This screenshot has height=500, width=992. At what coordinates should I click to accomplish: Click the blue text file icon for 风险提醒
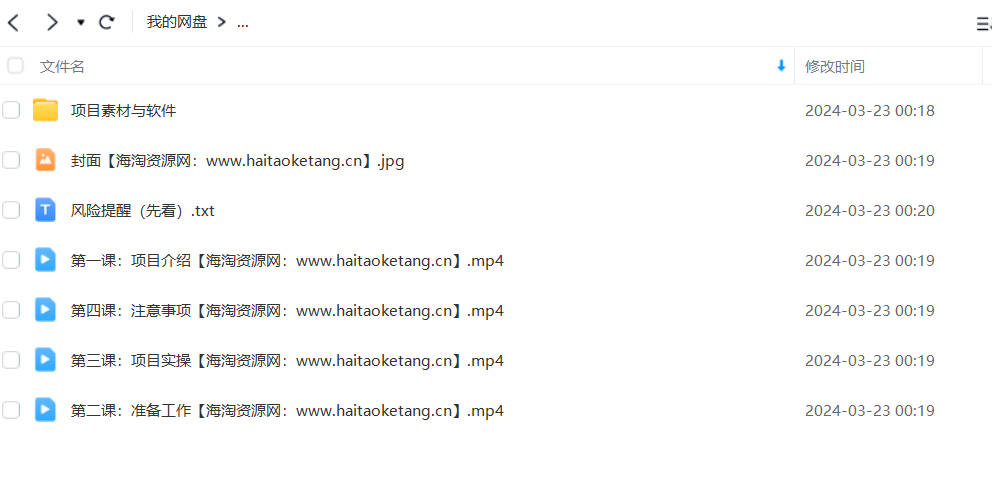coord(46,210)
